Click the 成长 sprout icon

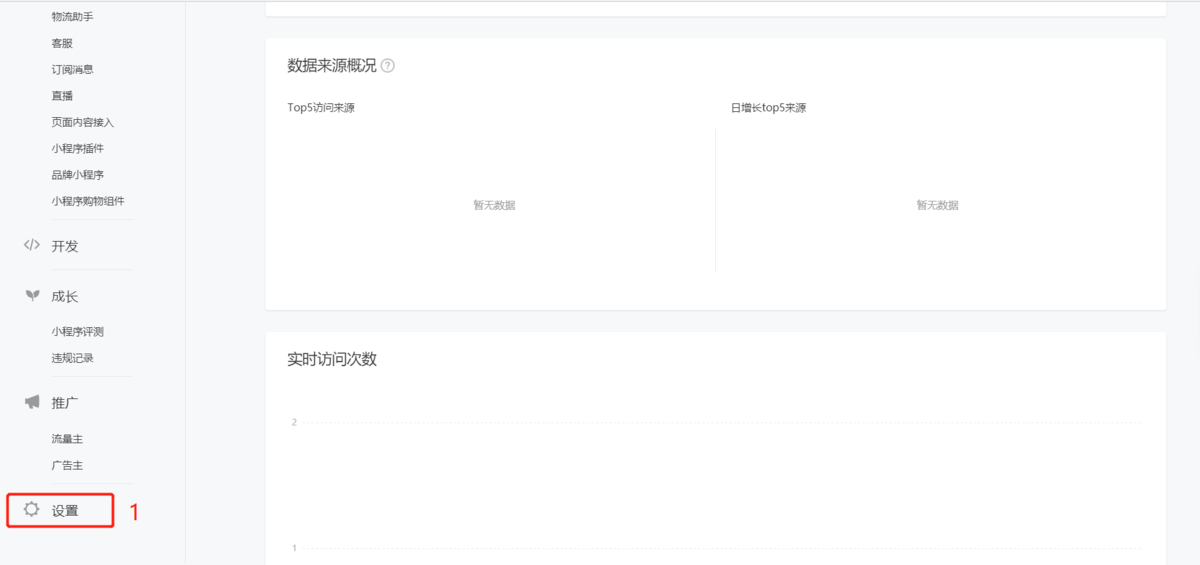point(32,296)
